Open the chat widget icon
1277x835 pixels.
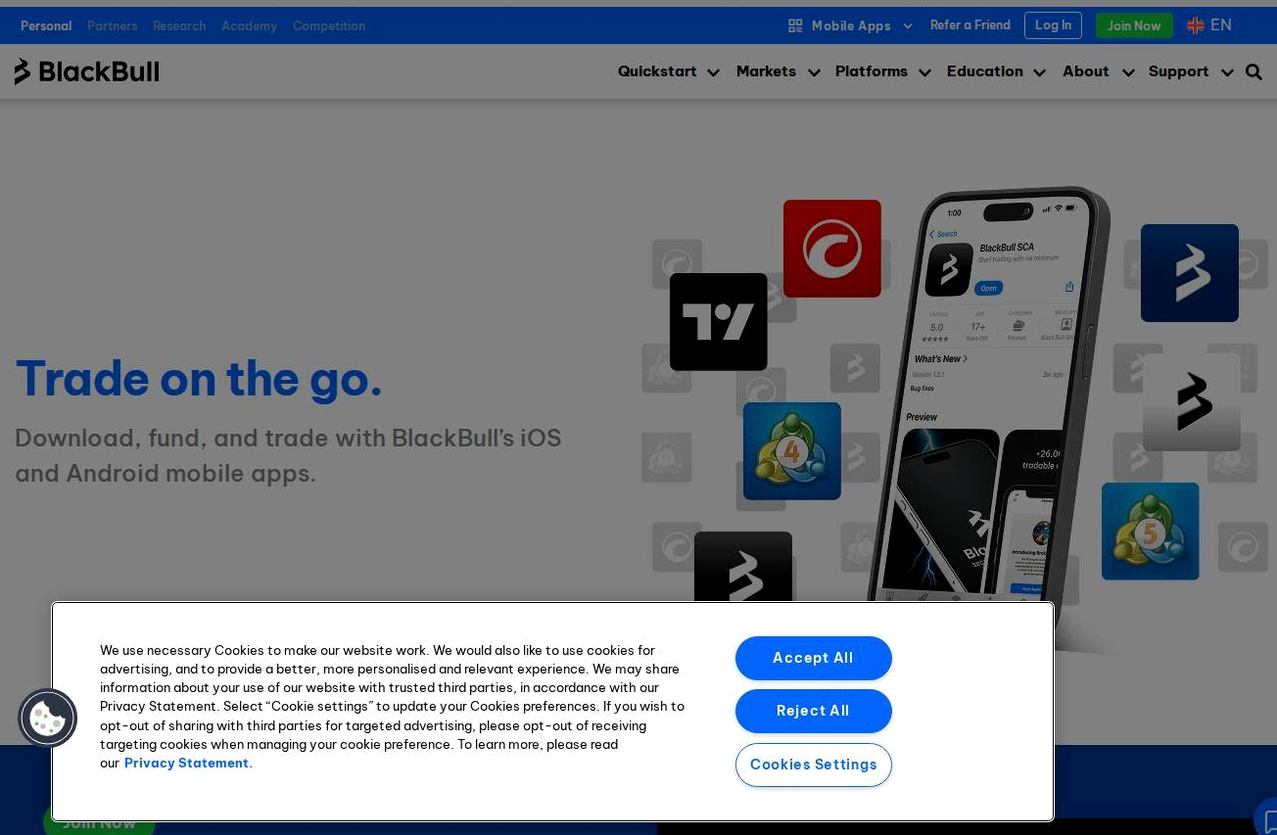(x=1267, y=820)
